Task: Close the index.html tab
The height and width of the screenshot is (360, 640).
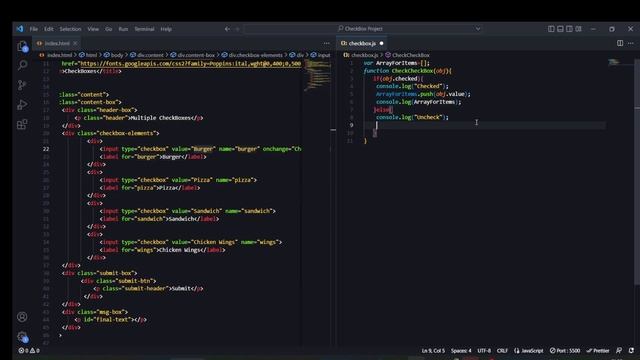Action: tap(75, 43)
